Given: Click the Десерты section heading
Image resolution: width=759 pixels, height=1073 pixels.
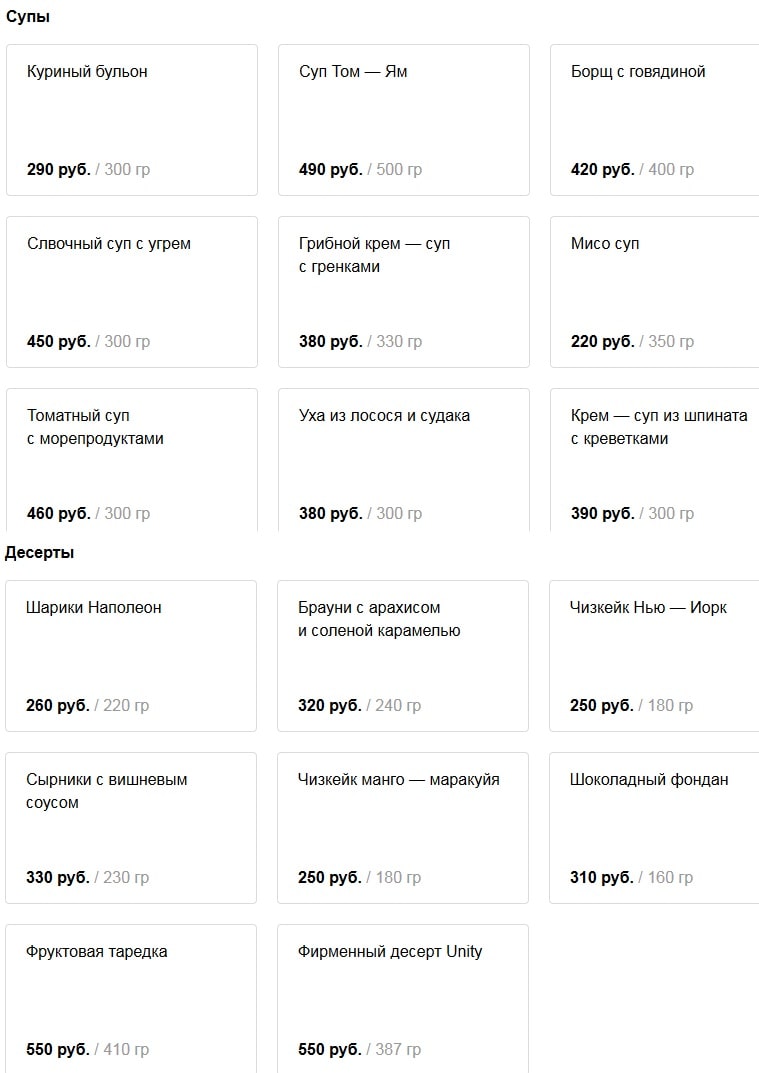Looking at the screenshot, I should coord(40,553).
